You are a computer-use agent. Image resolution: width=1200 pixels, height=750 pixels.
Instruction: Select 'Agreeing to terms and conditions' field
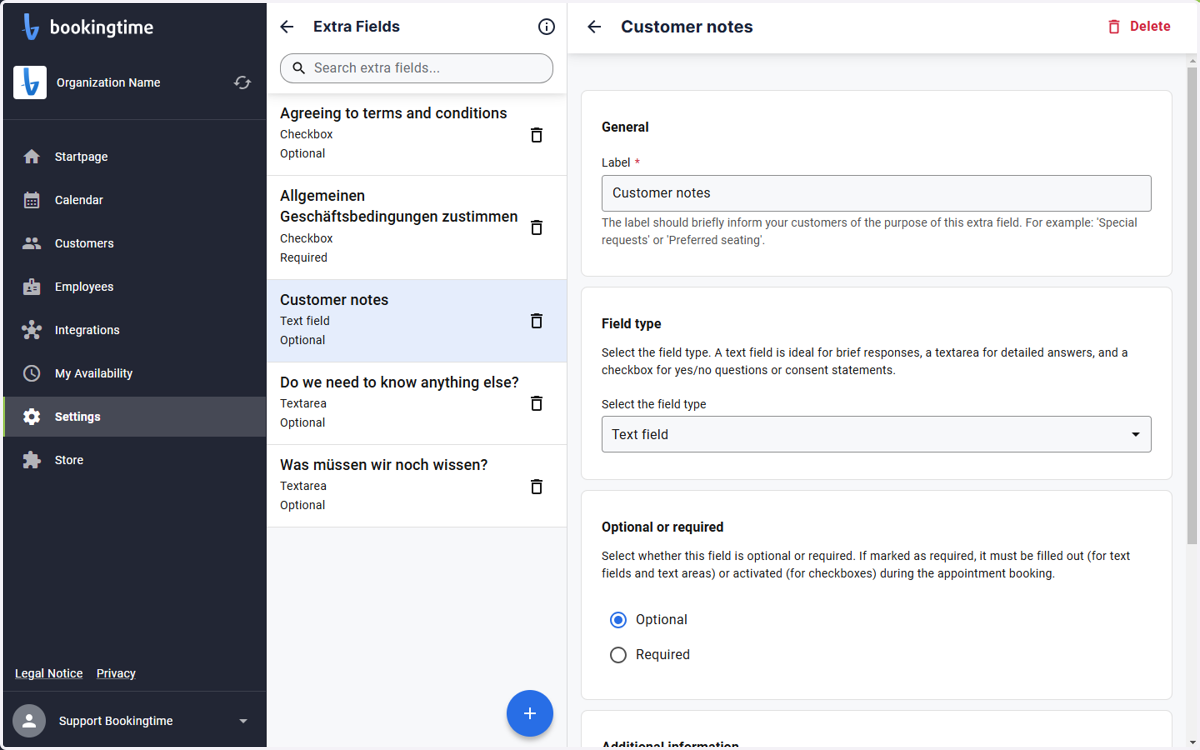pyautogui.click(x=416, y=134)
